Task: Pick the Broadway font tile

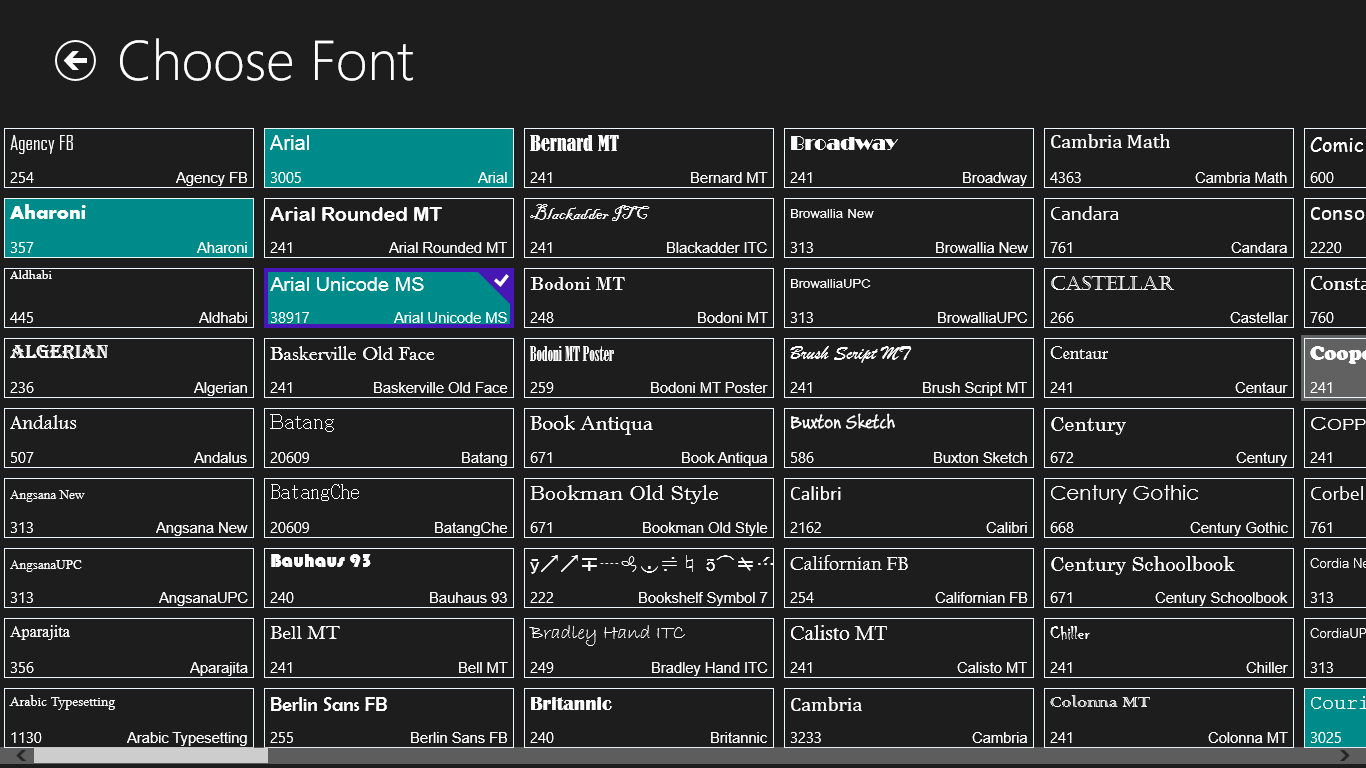Action: (x=909, y=158)
